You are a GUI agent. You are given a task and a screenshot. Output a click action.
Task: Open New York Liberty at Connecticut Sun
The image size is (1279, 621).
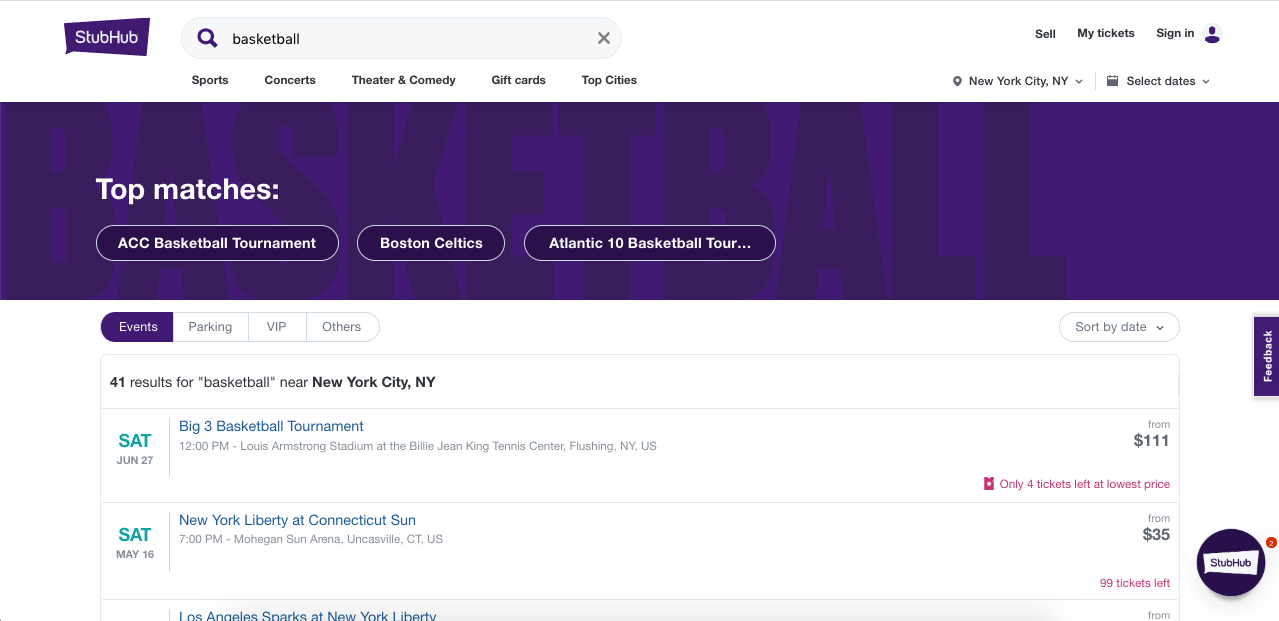pos(297,520)
